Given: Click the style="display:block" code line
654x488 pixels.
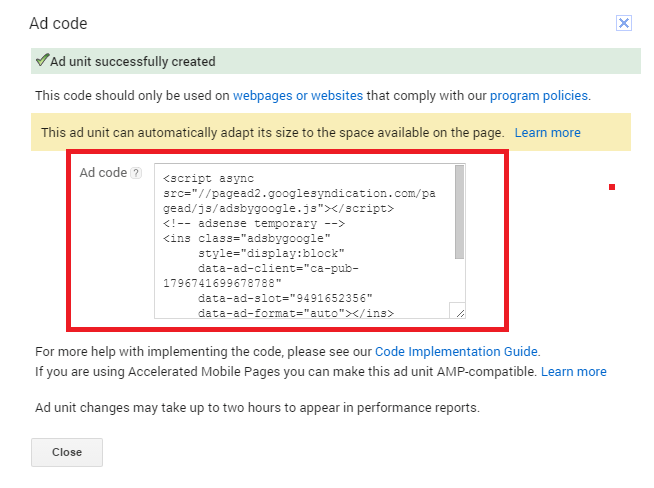Looking at the screenshot, I should (x=271, y=253).
